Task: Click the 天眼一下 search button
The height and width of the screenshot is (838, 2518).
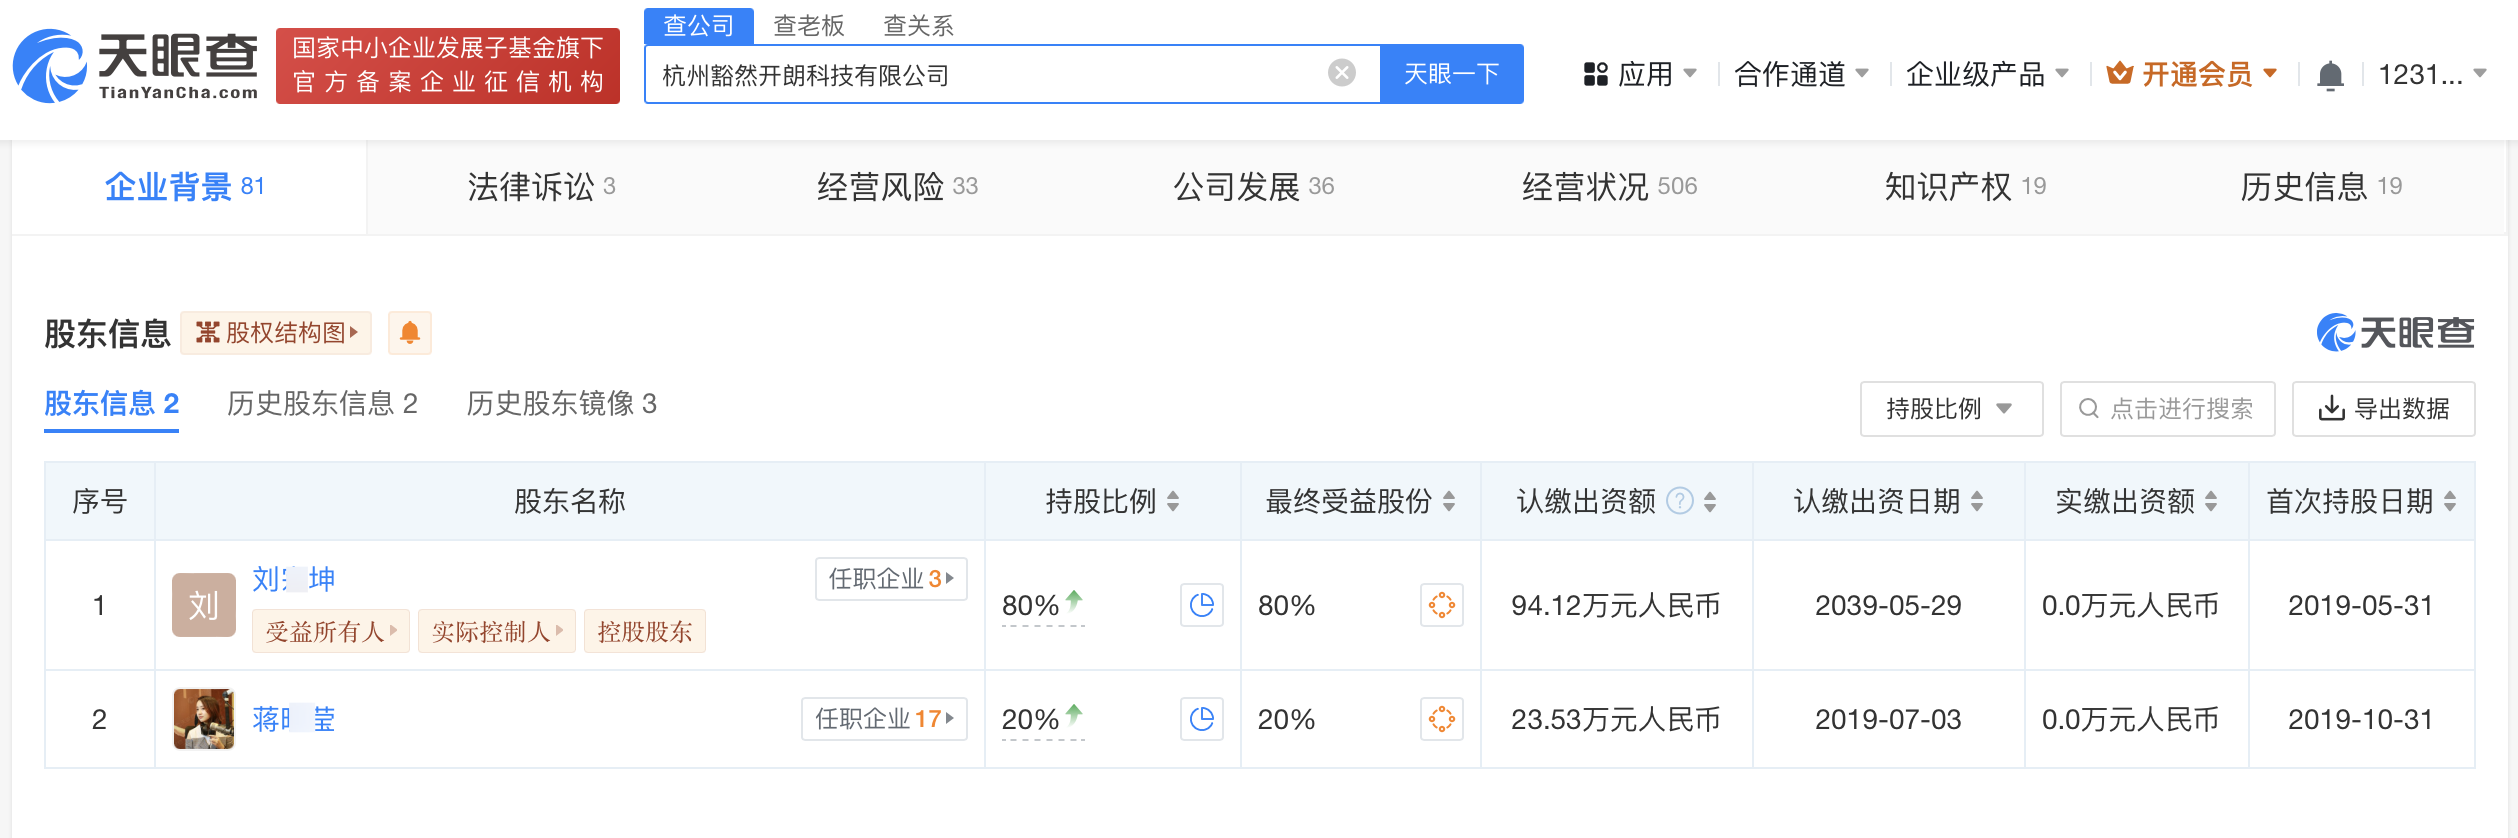Action: (x=1451, y=74)
